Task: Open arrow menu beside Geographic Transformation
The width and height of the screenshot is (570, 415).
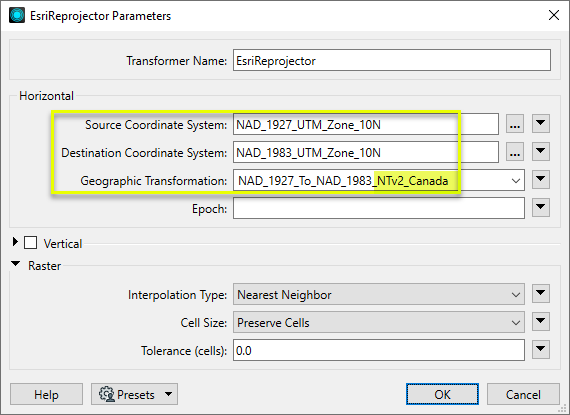Action: point(541,180)
